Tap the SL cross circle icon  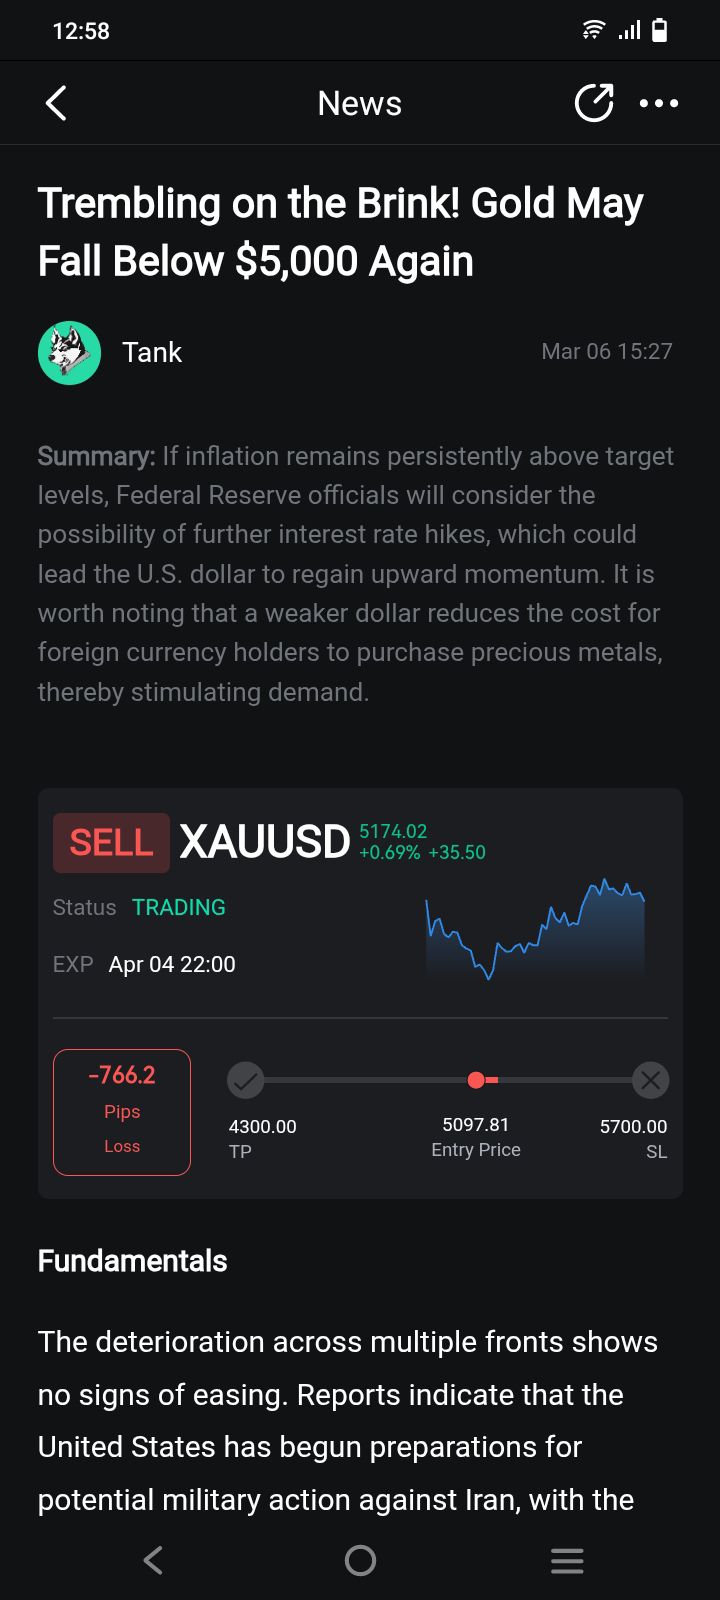coord(650,1080)
